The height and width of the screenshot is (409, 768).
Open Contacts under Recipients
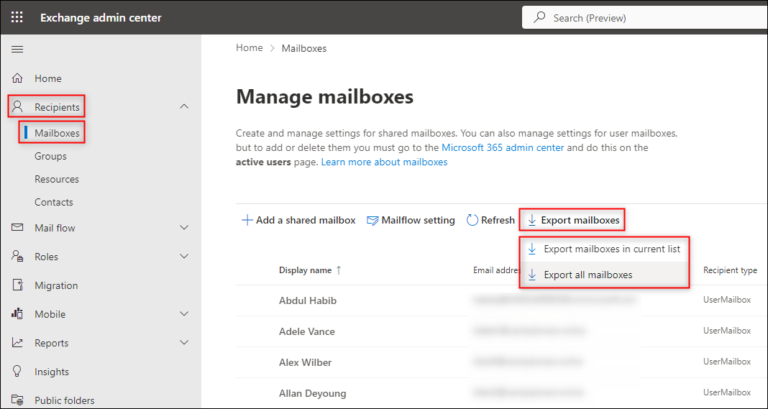tap(54, 202)
